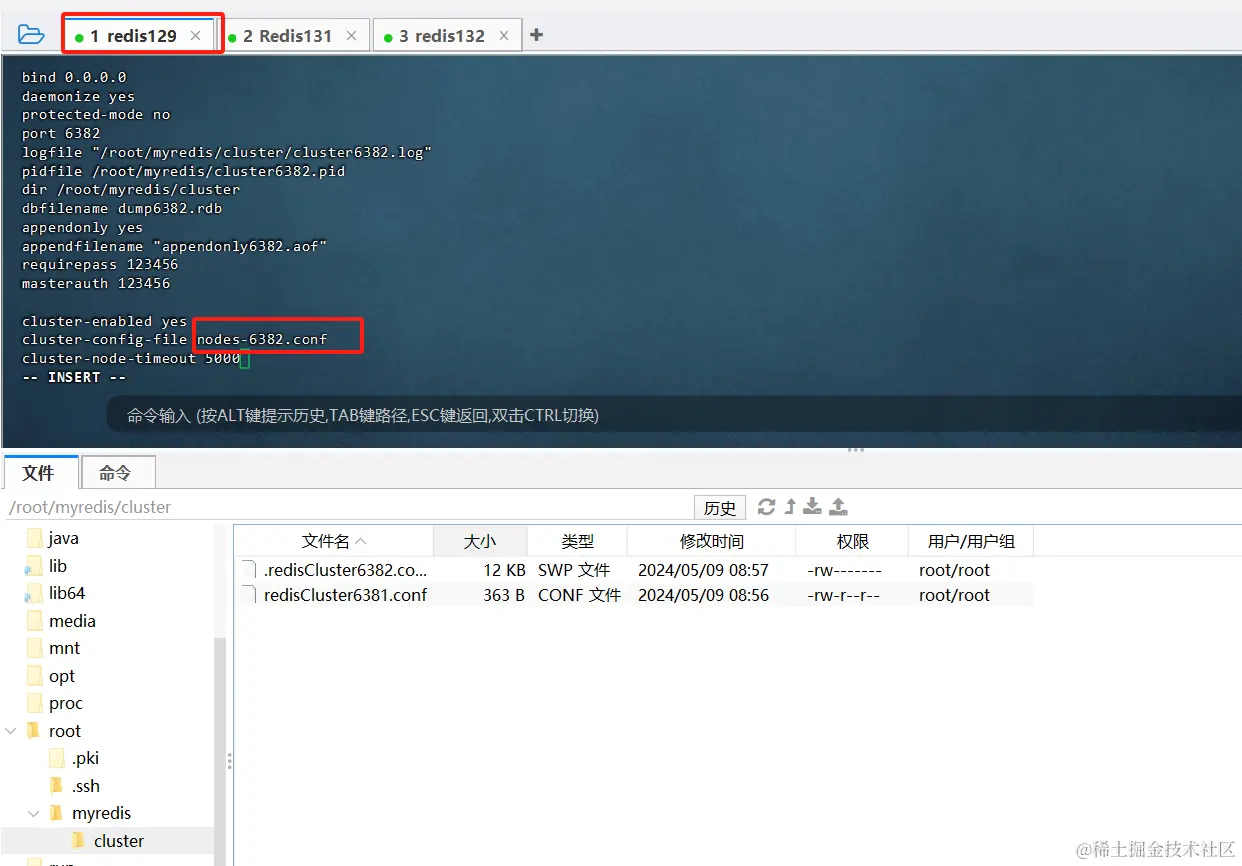Sort files by 大小 column
The width and height of the screenshot is (1242, 866).
[x=480, y=541]
